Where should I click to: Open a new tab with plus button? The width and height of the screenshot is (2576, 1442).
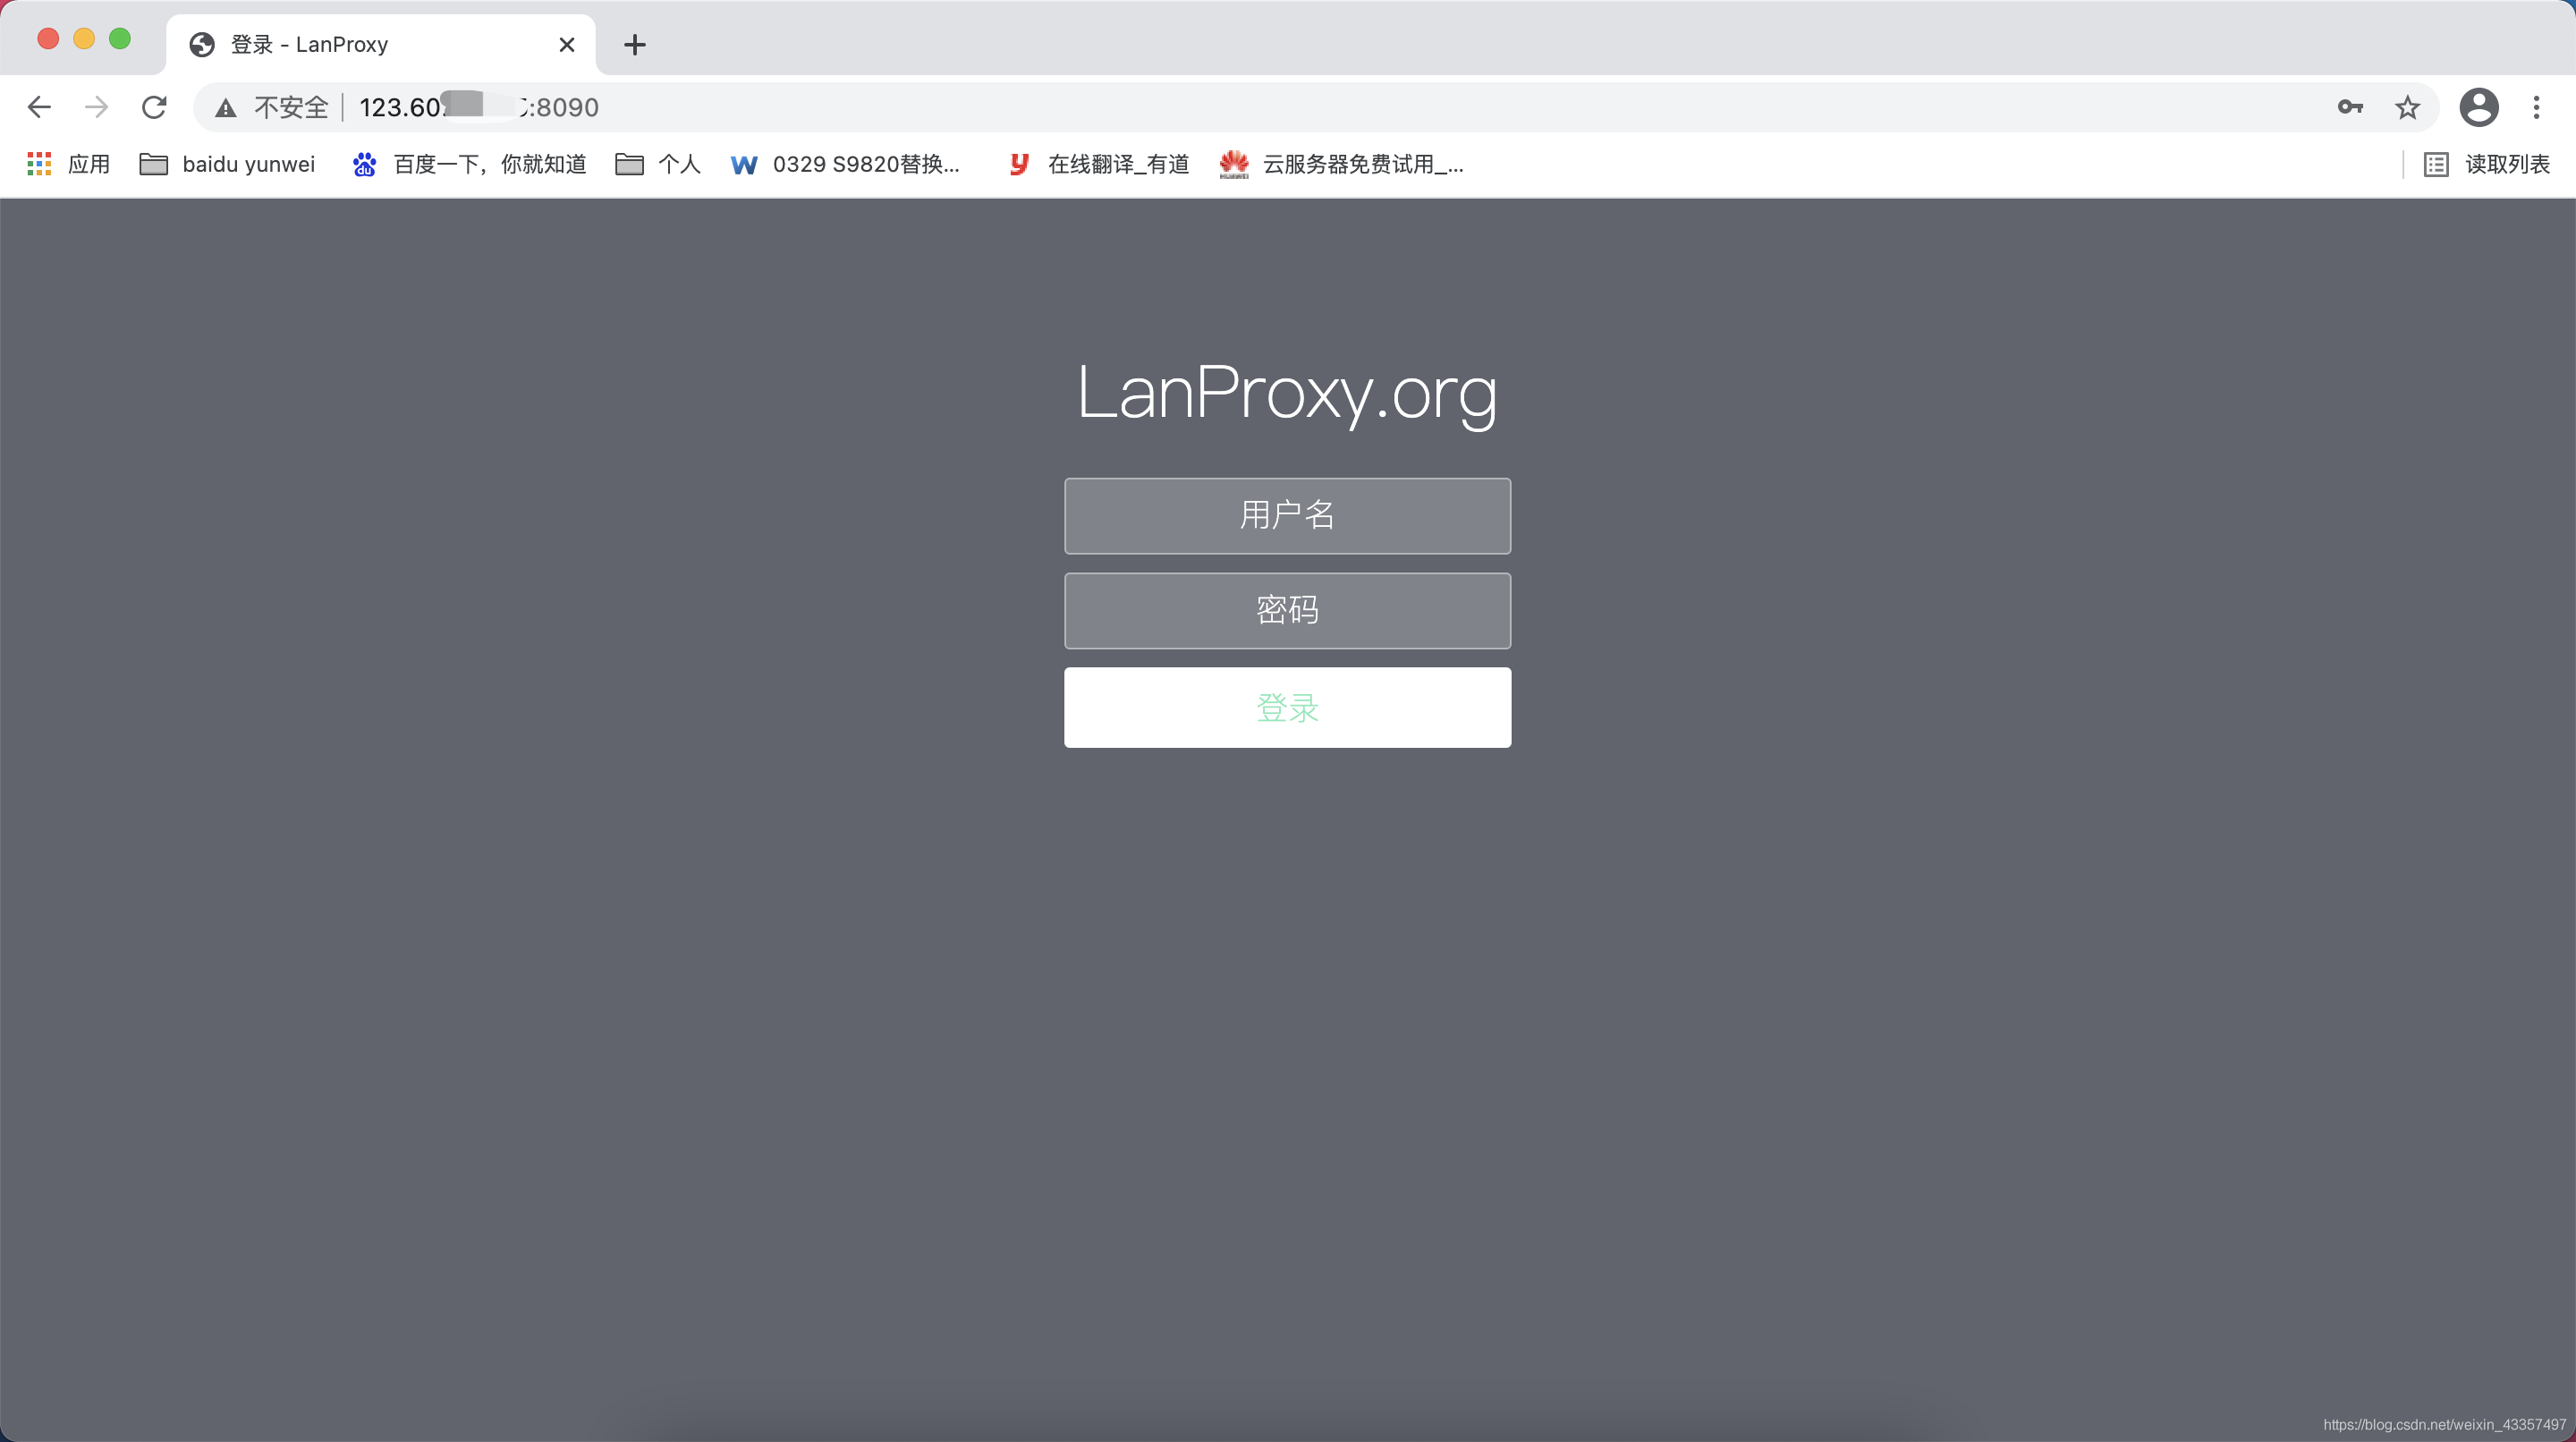(634, 44)
